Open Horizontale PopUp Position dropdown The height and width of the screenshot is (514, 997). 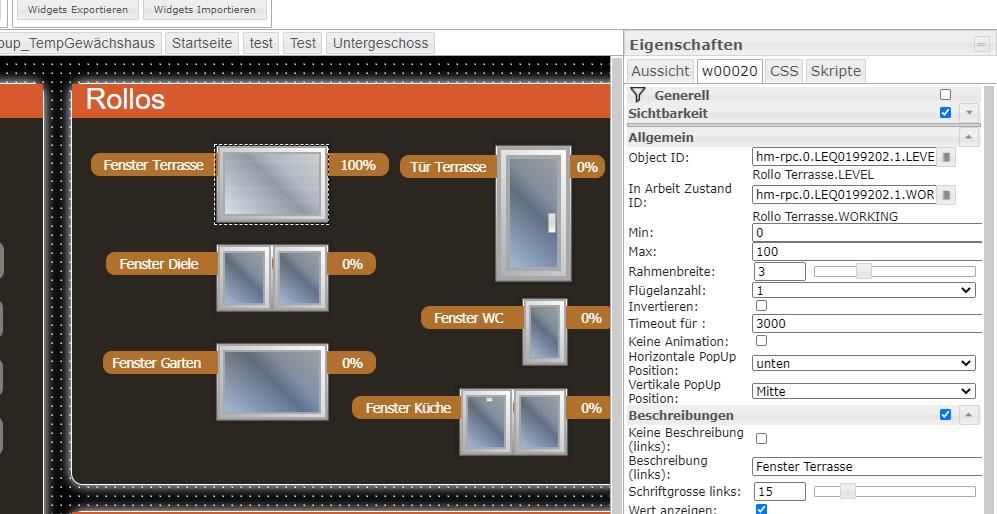tap(863, 363)
